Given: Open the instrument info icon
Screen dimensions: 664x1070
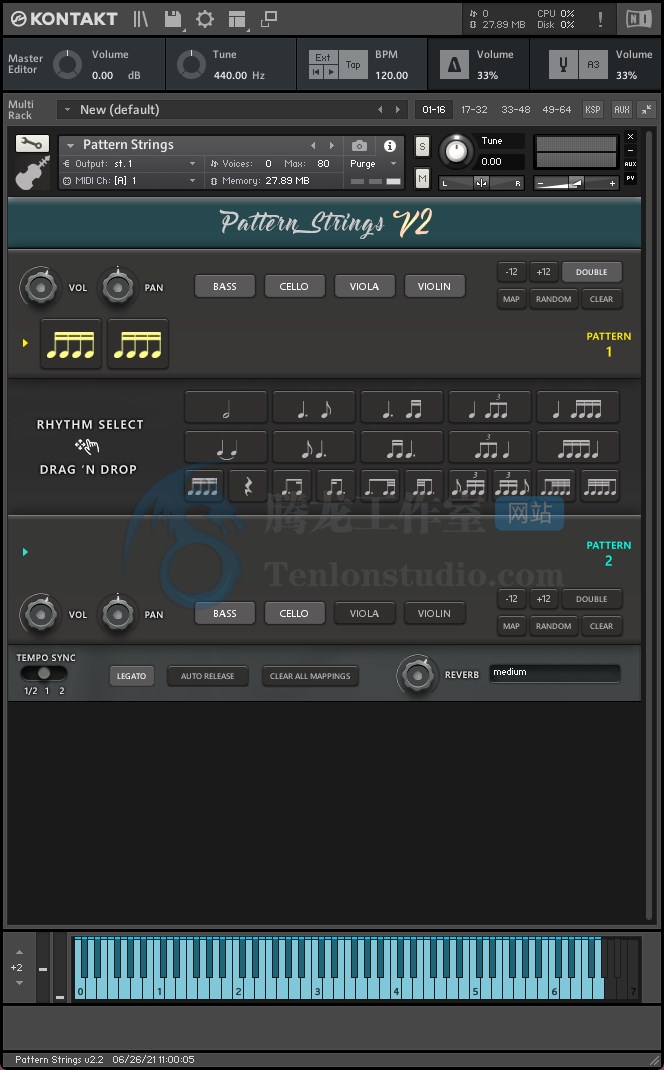Looking at the screenshot, I should point(390,145).
